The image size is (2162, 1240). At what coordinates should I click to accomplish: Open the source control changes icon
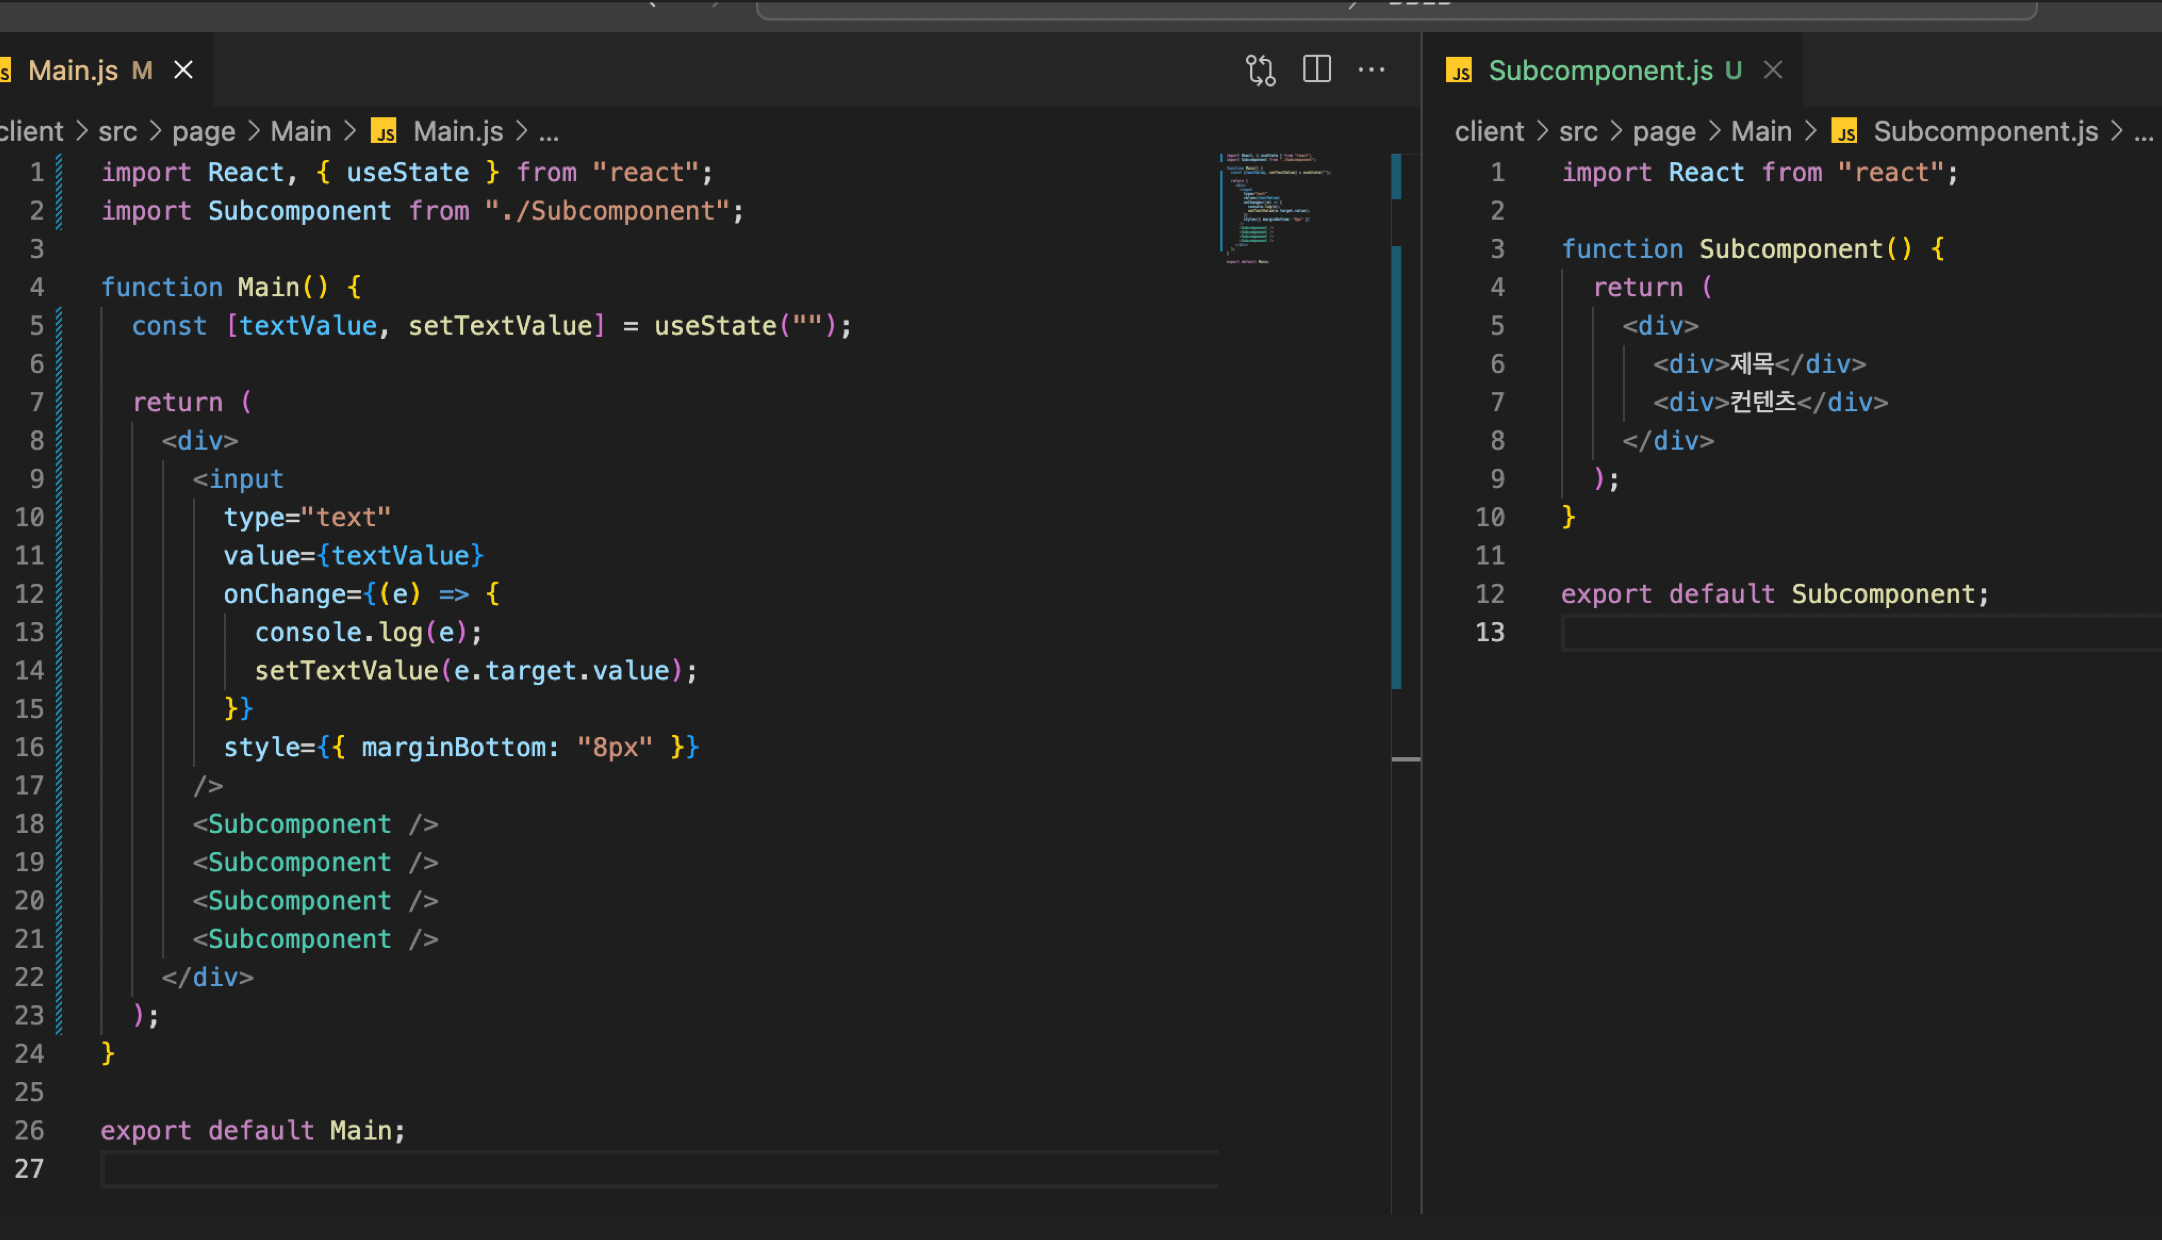pos(1260,70)
